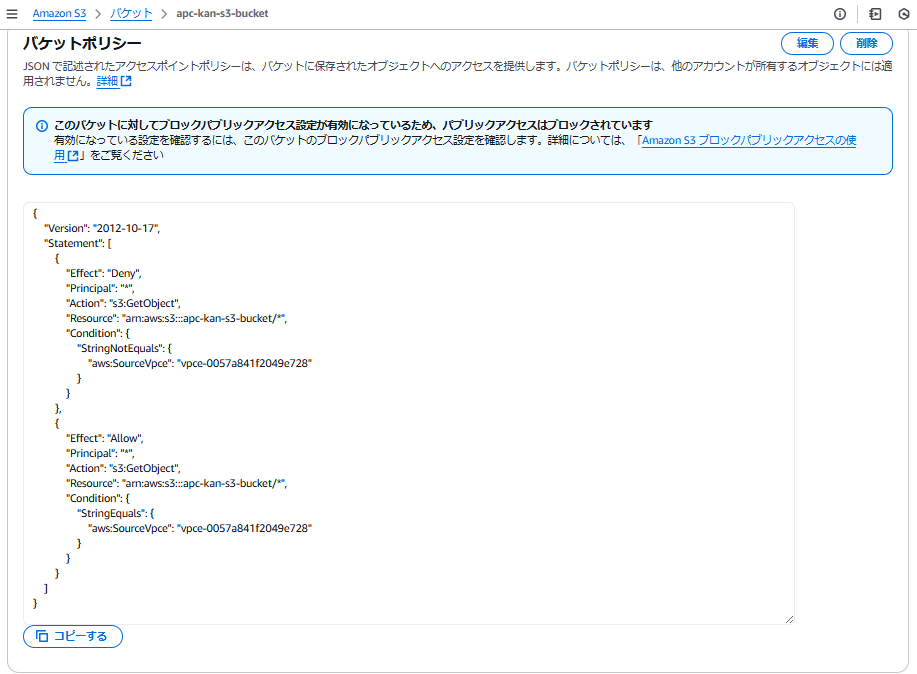Click the 編集 button
Screen dimensions: 917x674
coord(807,43)
